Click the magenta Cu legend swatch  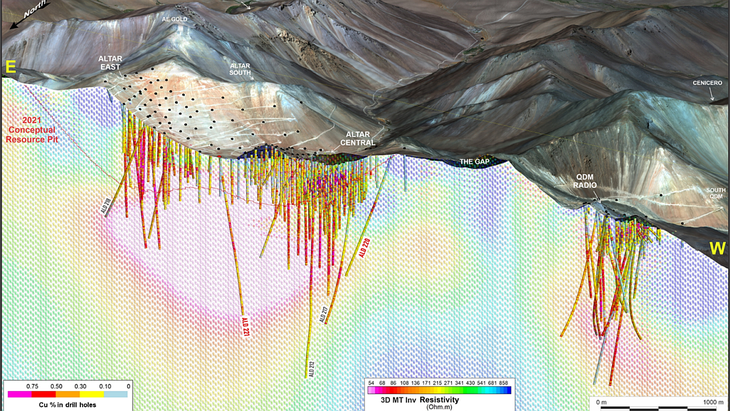(20, 395)
